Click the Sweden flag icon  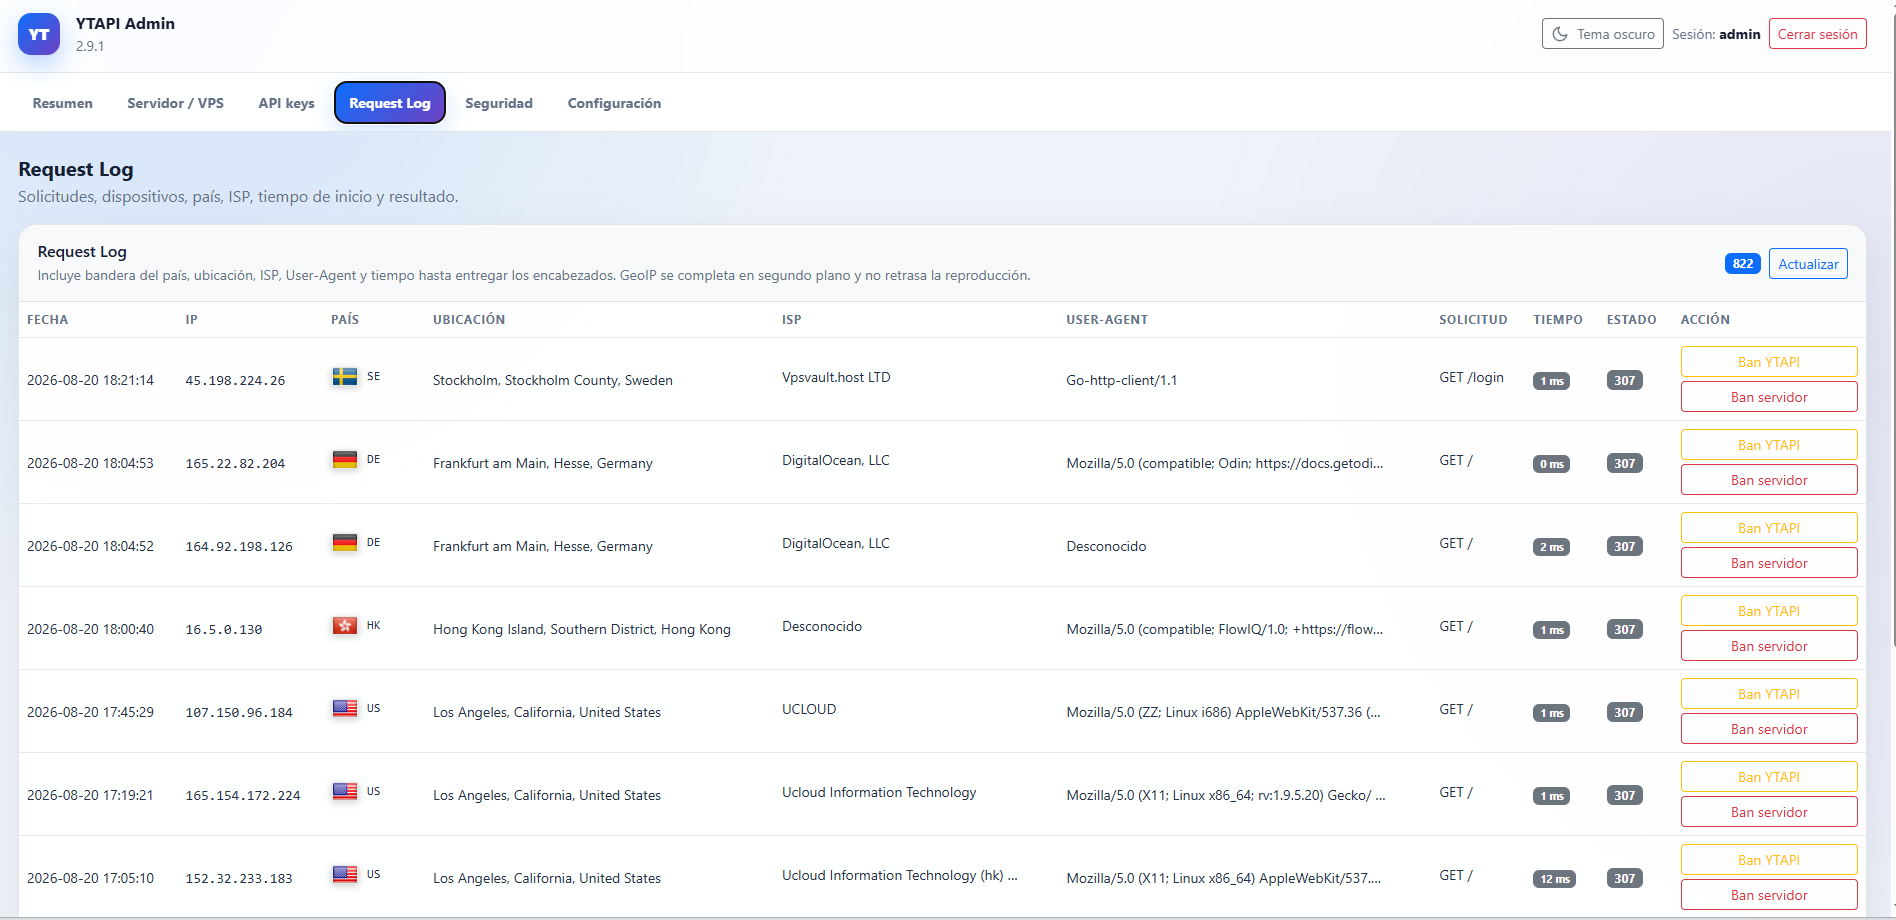(x=345, y=377)
